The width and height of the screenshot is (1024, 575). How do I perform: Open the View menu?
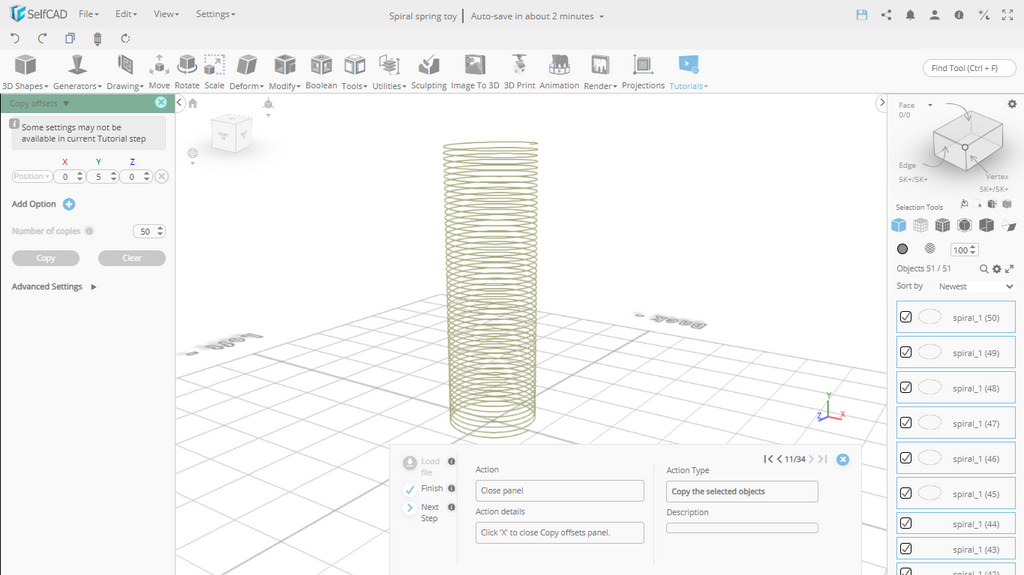166,14
